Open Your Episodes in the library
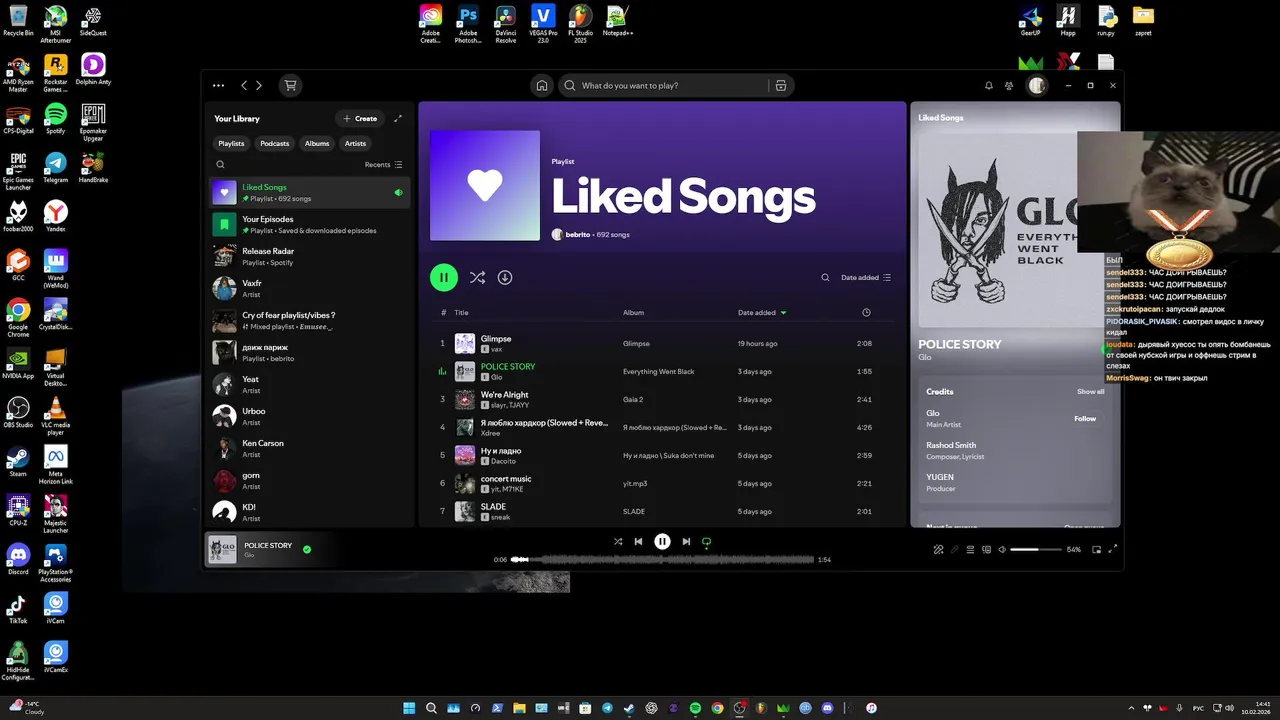 (x=310, y=225)
